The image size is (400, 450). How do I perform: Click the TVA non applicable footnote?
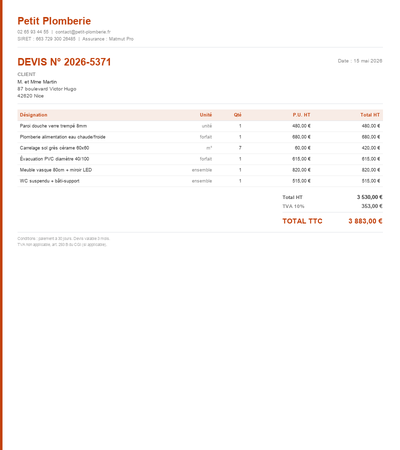pos(62,245)
